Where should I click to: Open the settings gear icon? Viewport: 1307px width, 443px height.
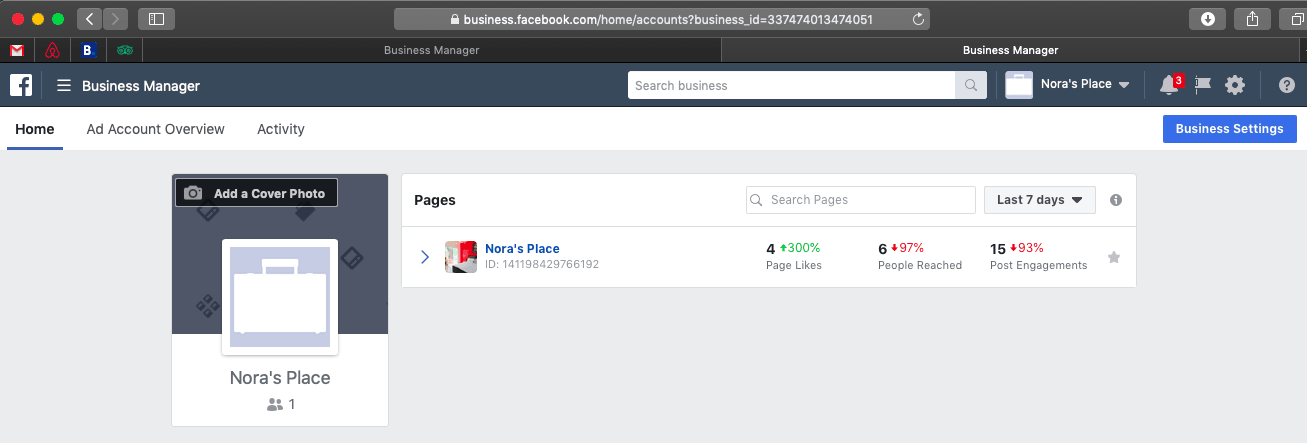[1235, 85]
